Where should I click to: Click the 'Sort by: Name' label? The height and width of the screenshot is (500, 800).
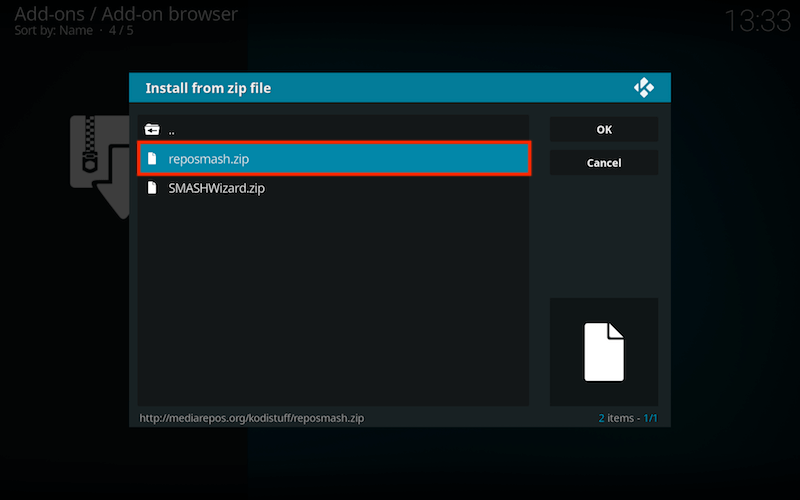click(54, 31)
